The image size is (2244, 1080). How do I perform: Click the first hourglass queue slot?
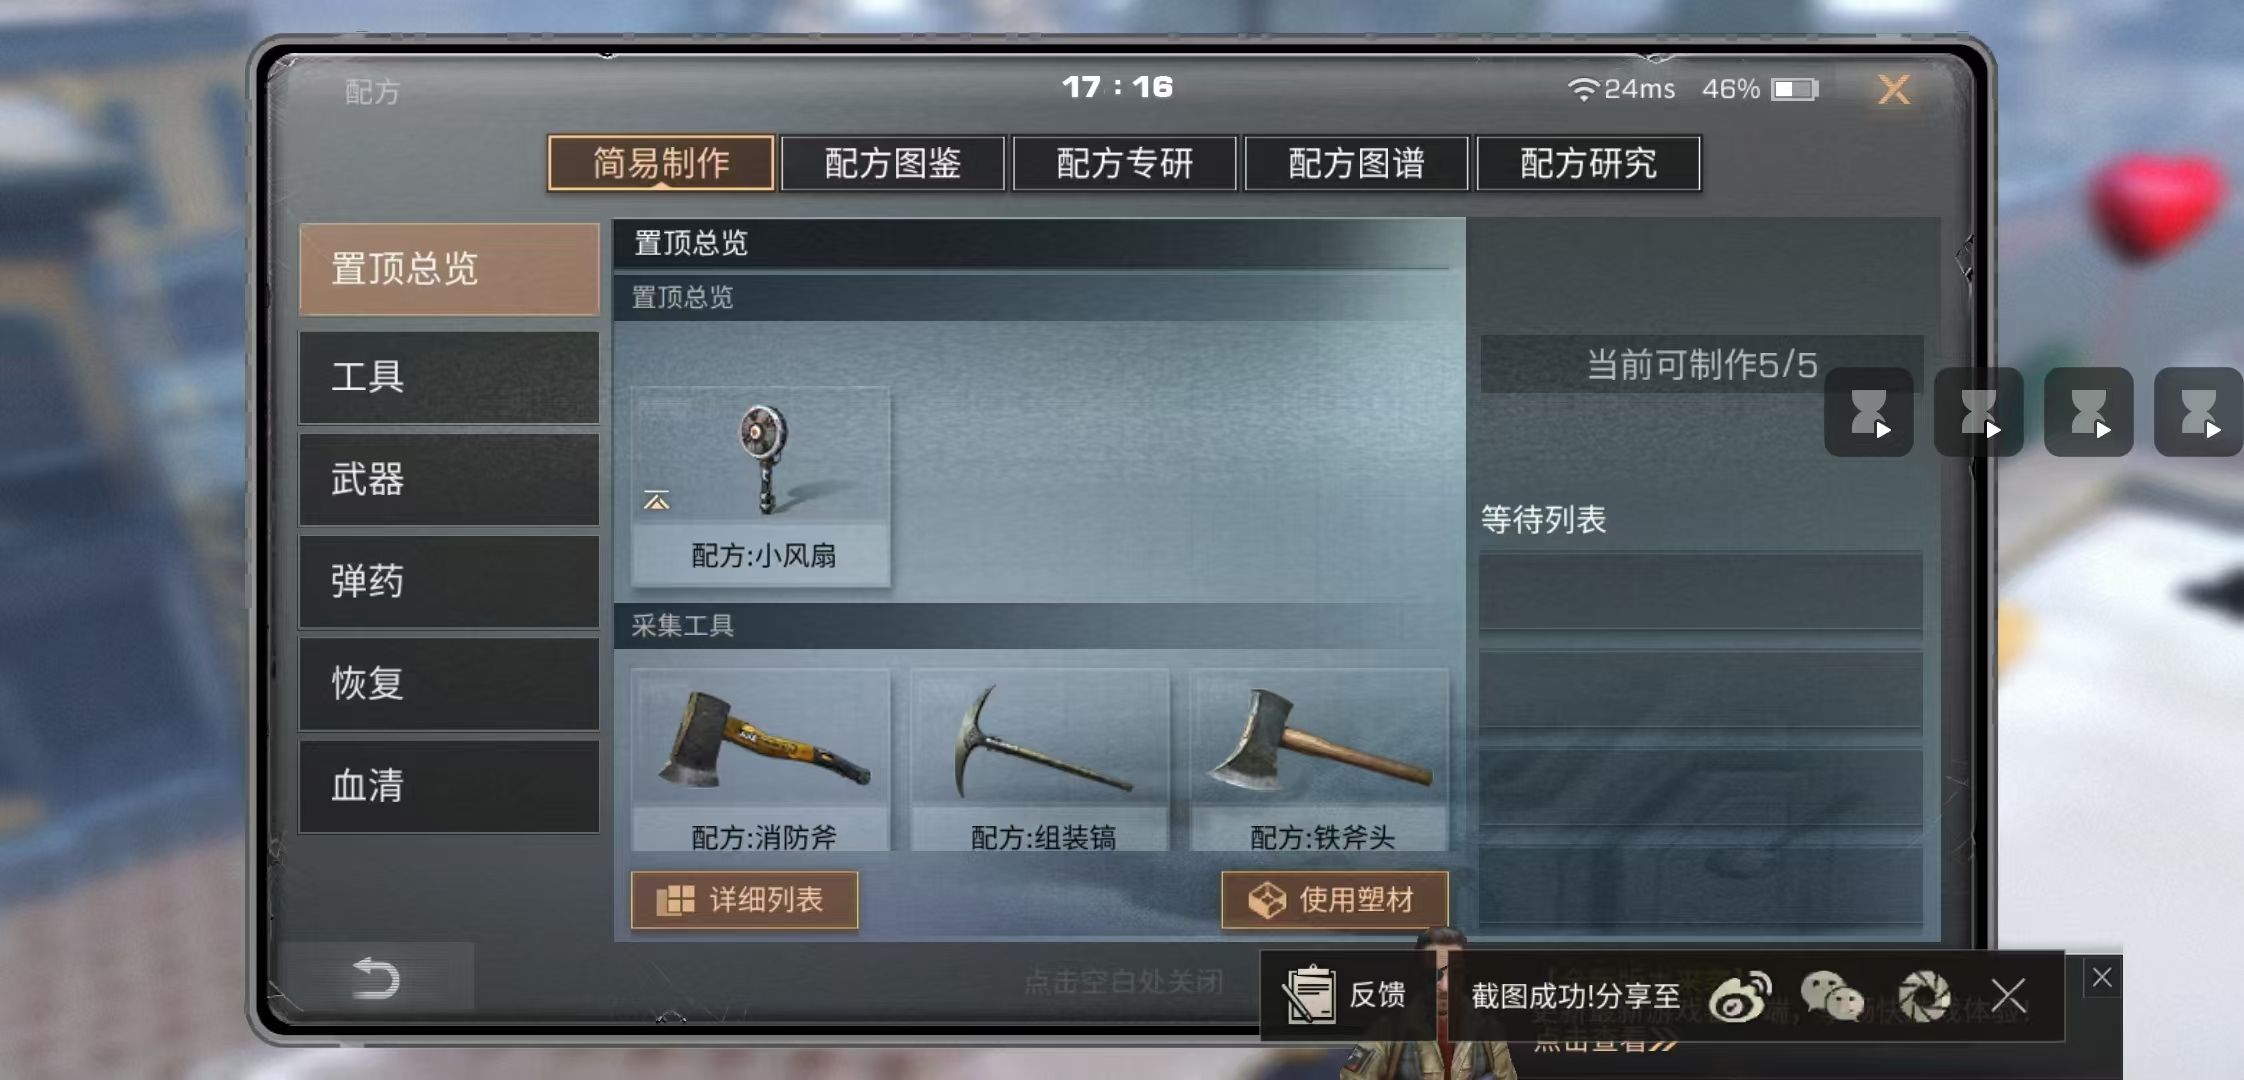[x=1868, y=412]
